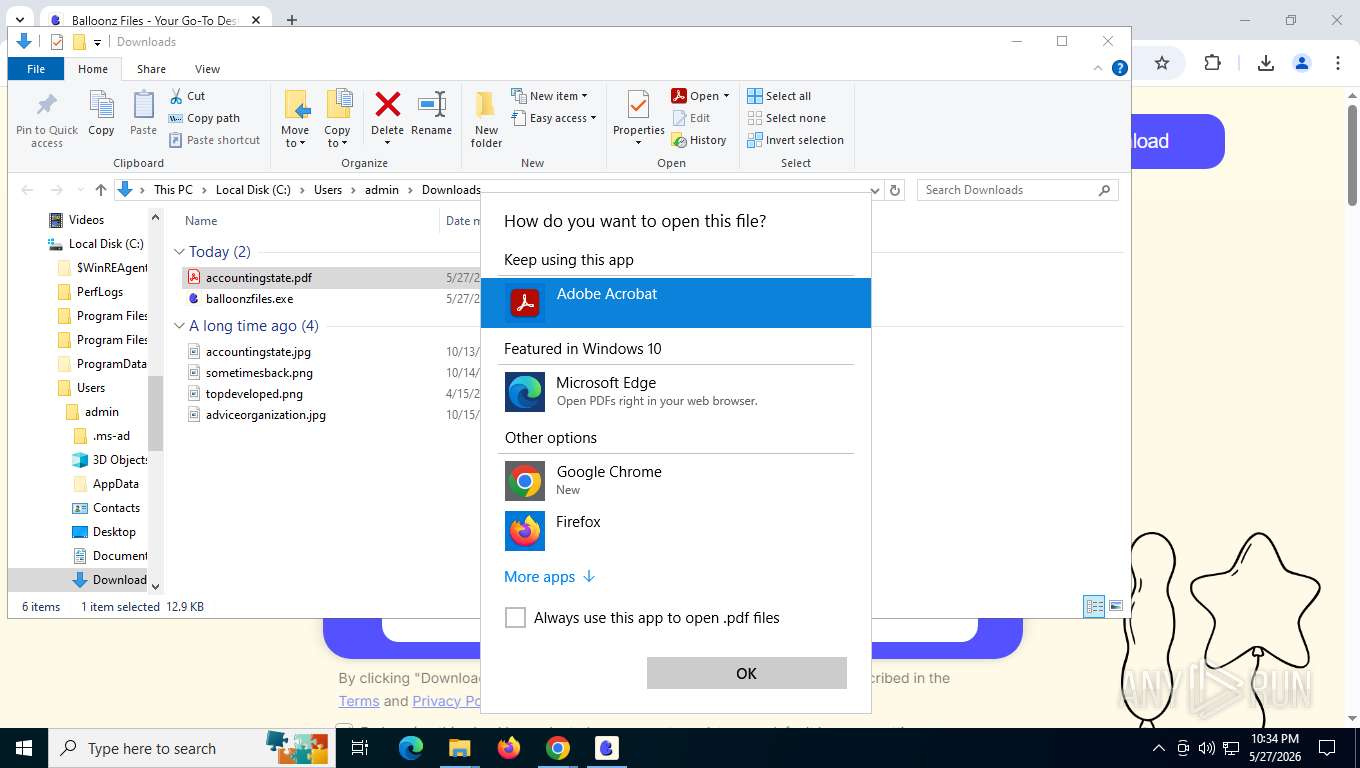Check Always use this app for .pdf files
This screenshot has height=768, width=1360.
515,618
